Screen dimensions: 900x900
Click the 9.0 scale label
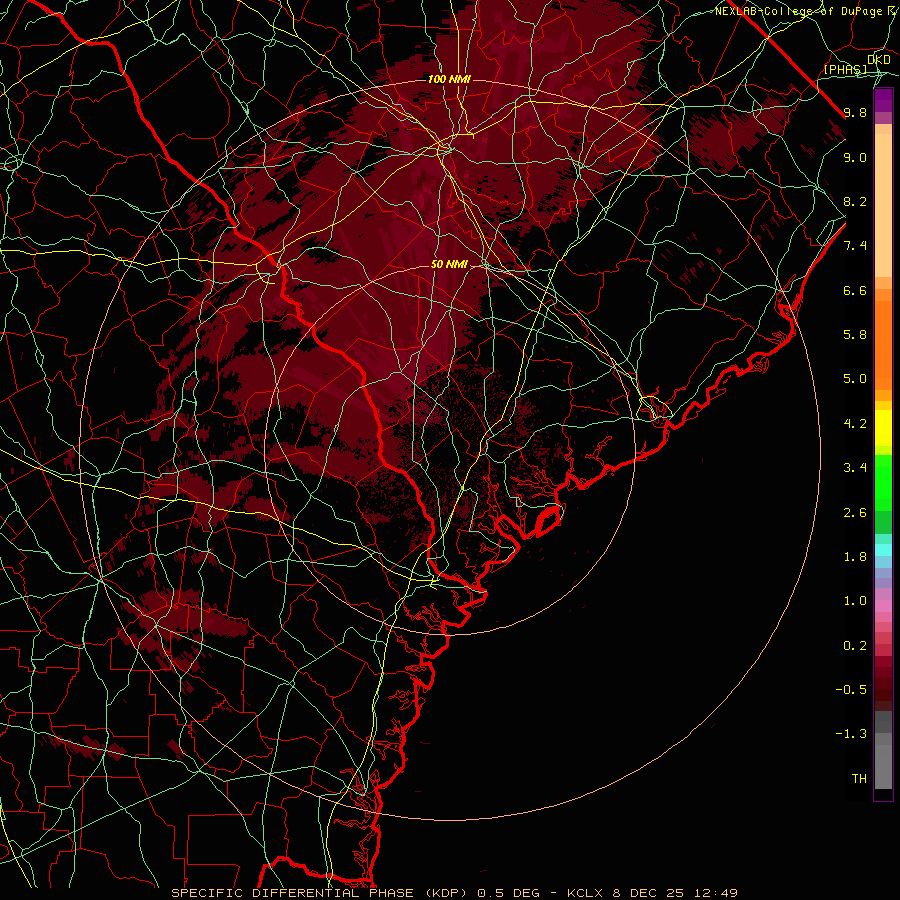pyautogui.click(x=855, y=157)
